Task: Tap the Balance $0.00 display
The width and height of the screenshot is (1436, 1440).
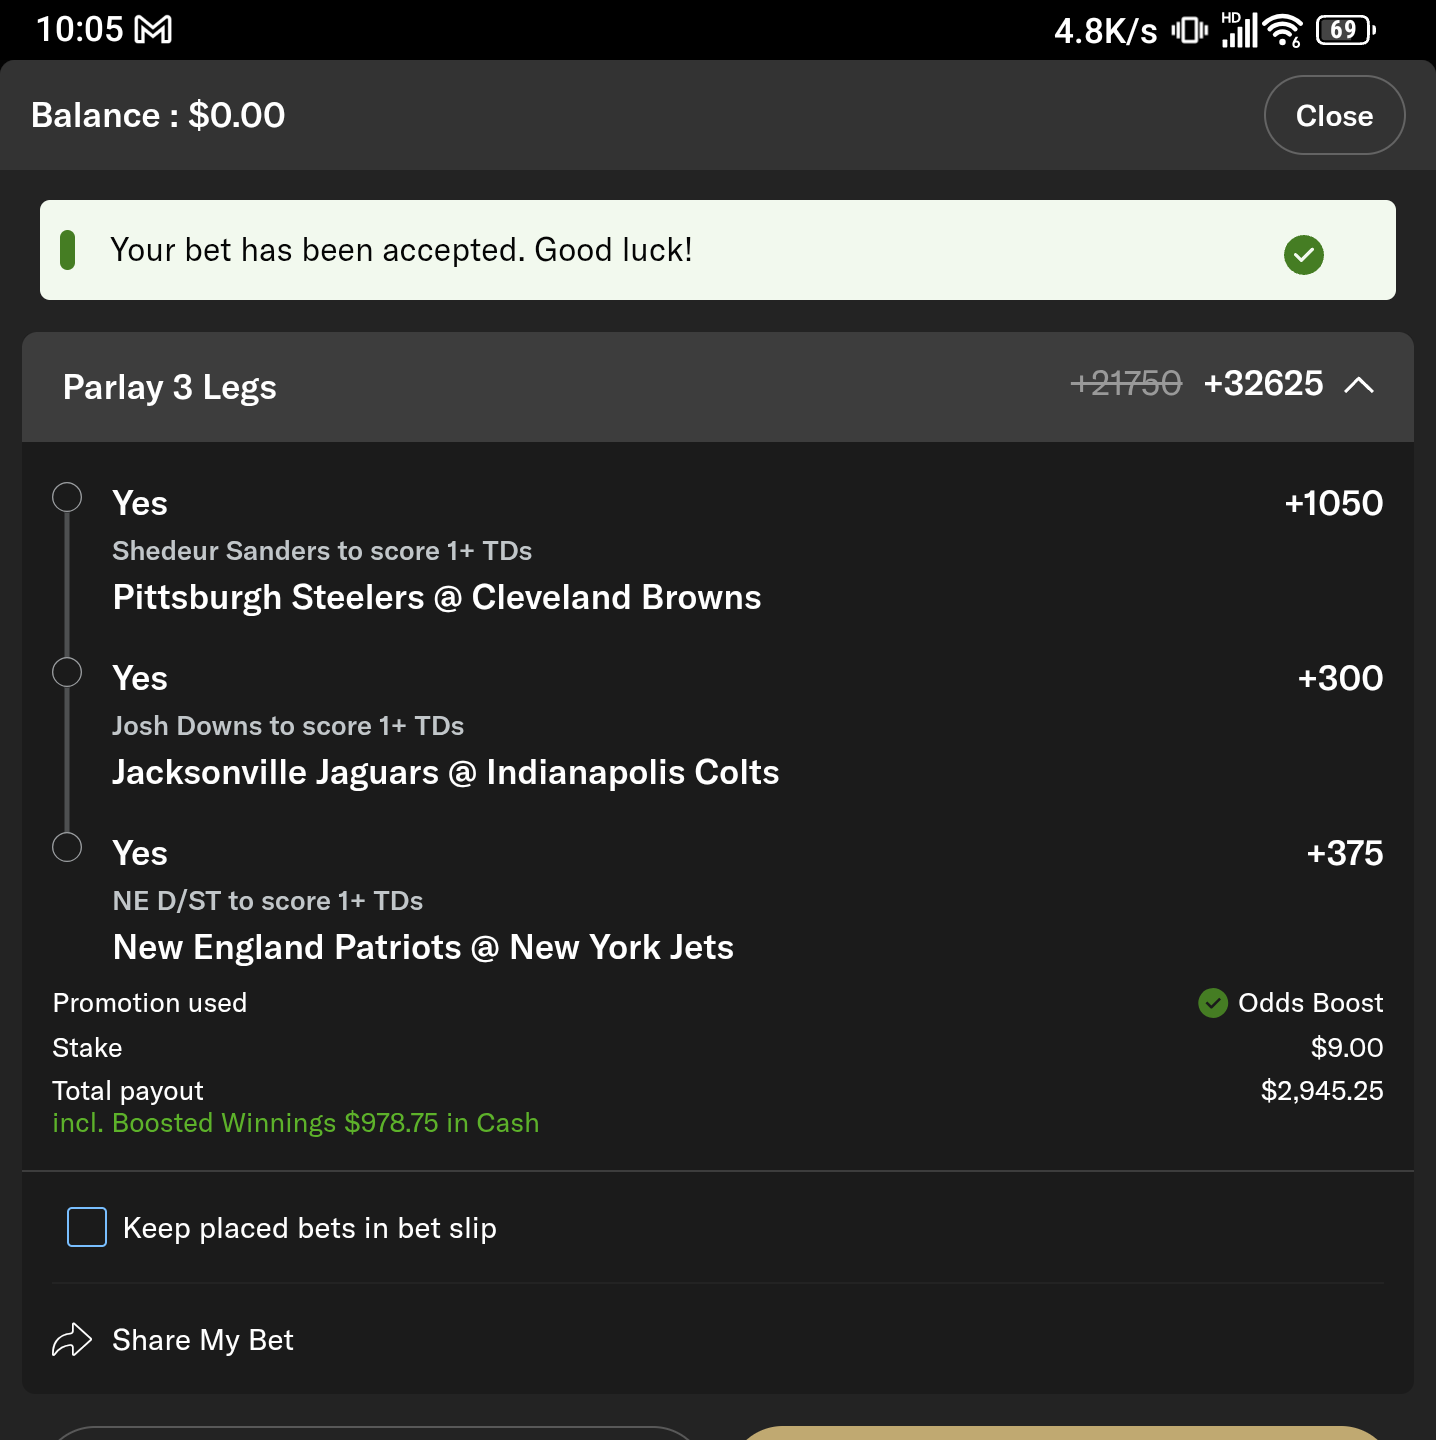Action: tap(158, 115)
